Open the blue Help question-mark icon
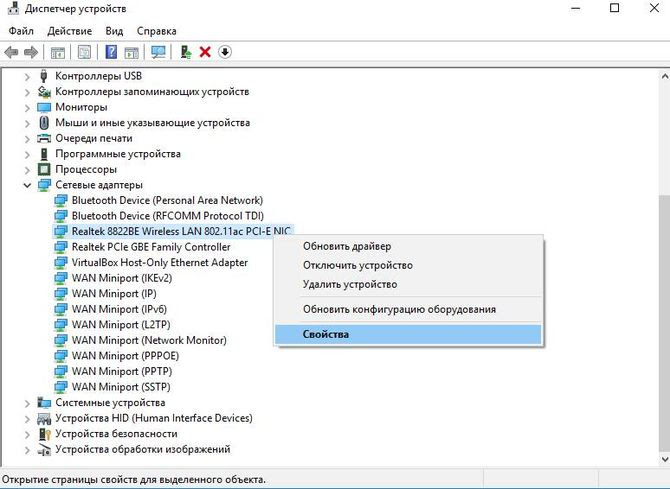Image resolution: width=670 pixels, height=489 pixels. click(x=111, y=52)
